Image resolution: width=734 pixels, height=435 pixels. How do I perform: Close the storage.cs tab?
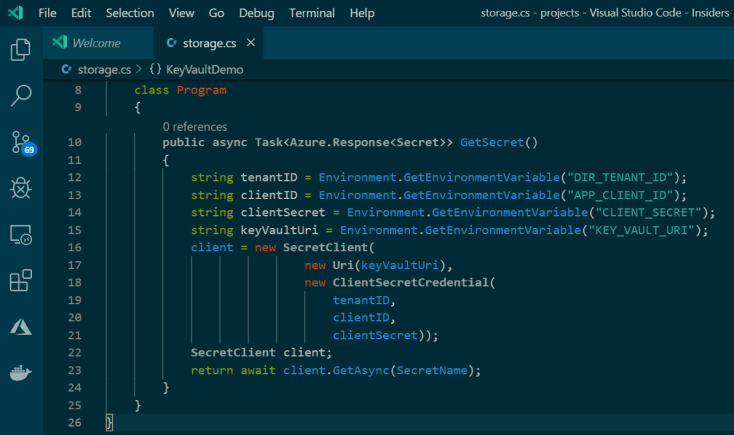click(x=250, y=43)
